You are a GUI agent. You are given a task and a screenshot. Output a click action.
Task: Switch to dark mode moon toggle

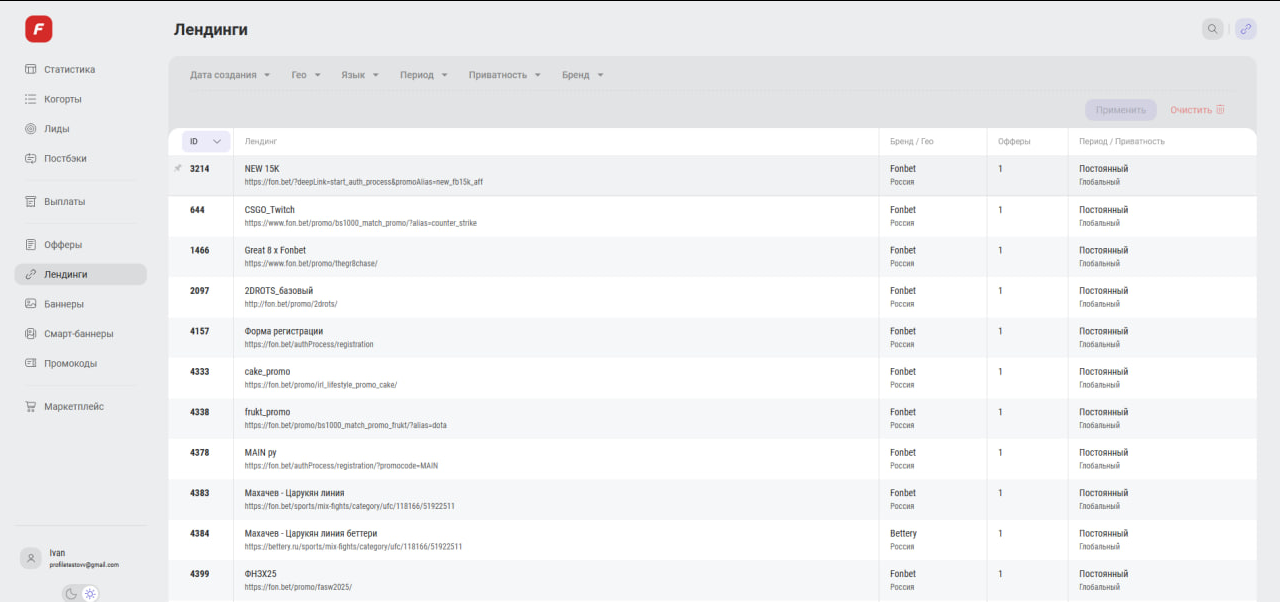(71, 594)
